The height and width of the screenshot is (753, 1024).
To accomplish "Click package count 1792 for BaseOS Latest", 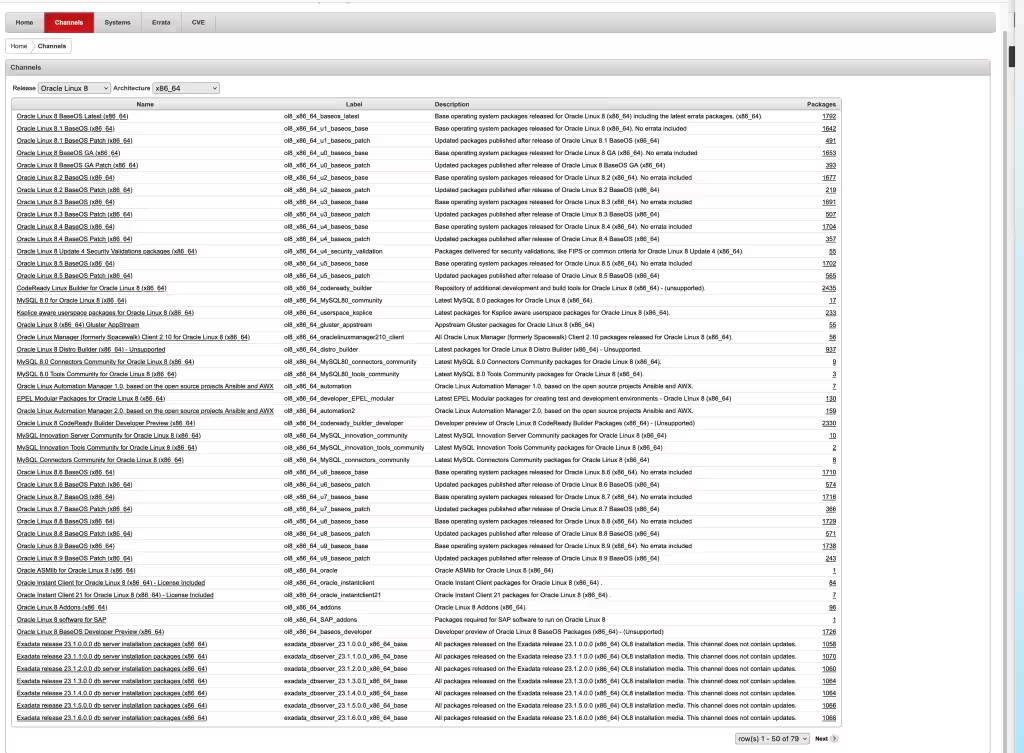I will coord(829,116).
